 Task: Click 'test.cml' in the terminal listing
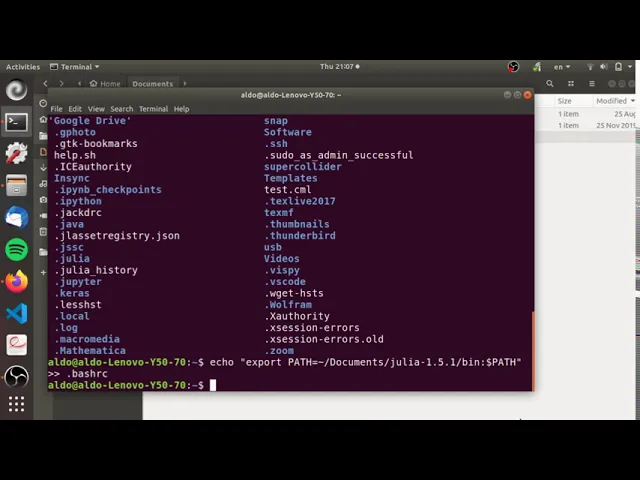[287, 189]
